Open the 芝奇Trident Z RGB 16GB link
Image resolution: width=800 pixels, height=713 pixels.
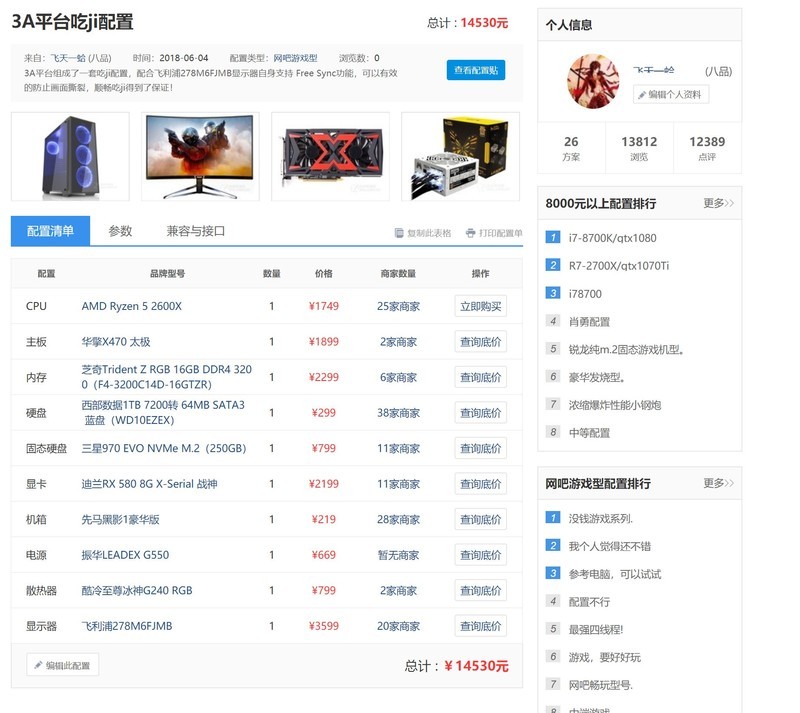tap(166, 377)
